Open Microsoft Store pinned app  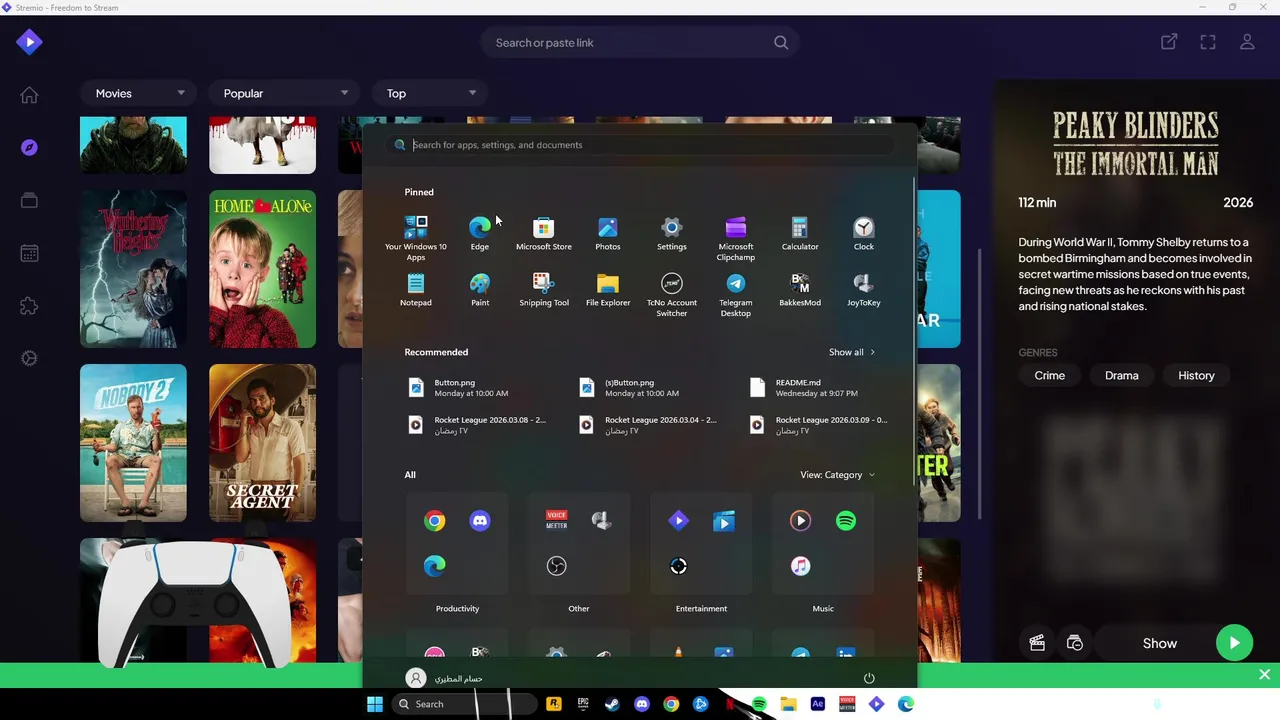[544, 234]
